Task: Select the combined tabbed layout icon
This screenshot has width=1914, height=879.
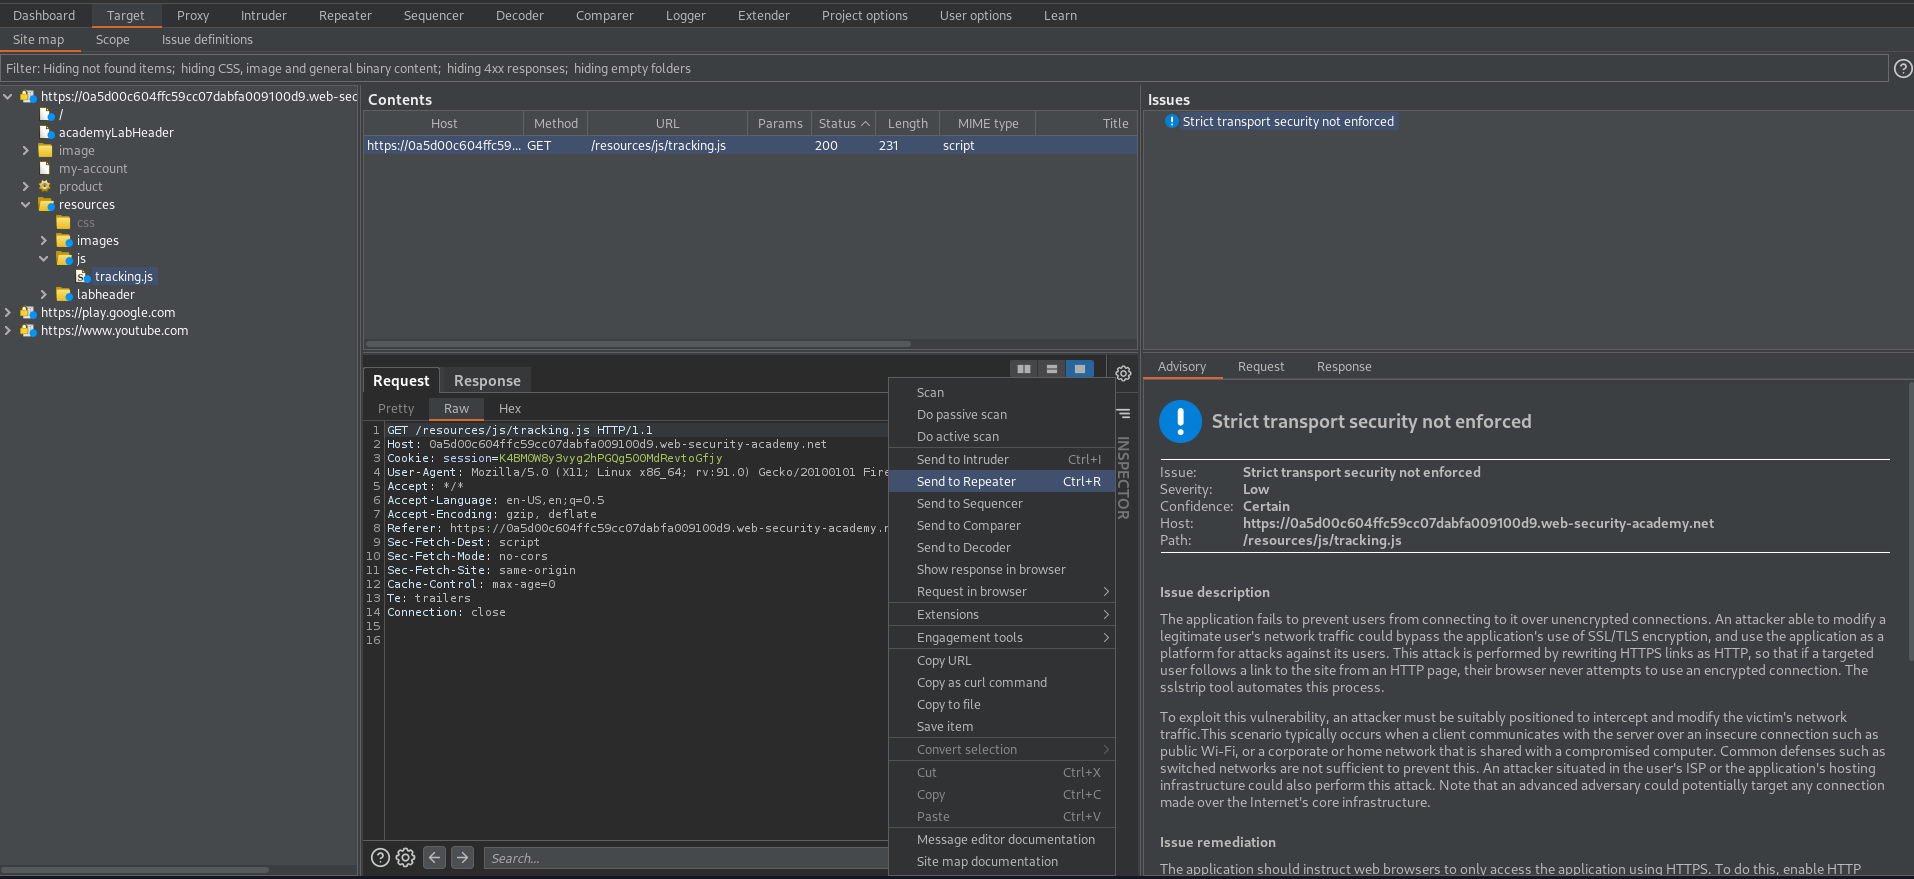Action: coord(1080,369)
